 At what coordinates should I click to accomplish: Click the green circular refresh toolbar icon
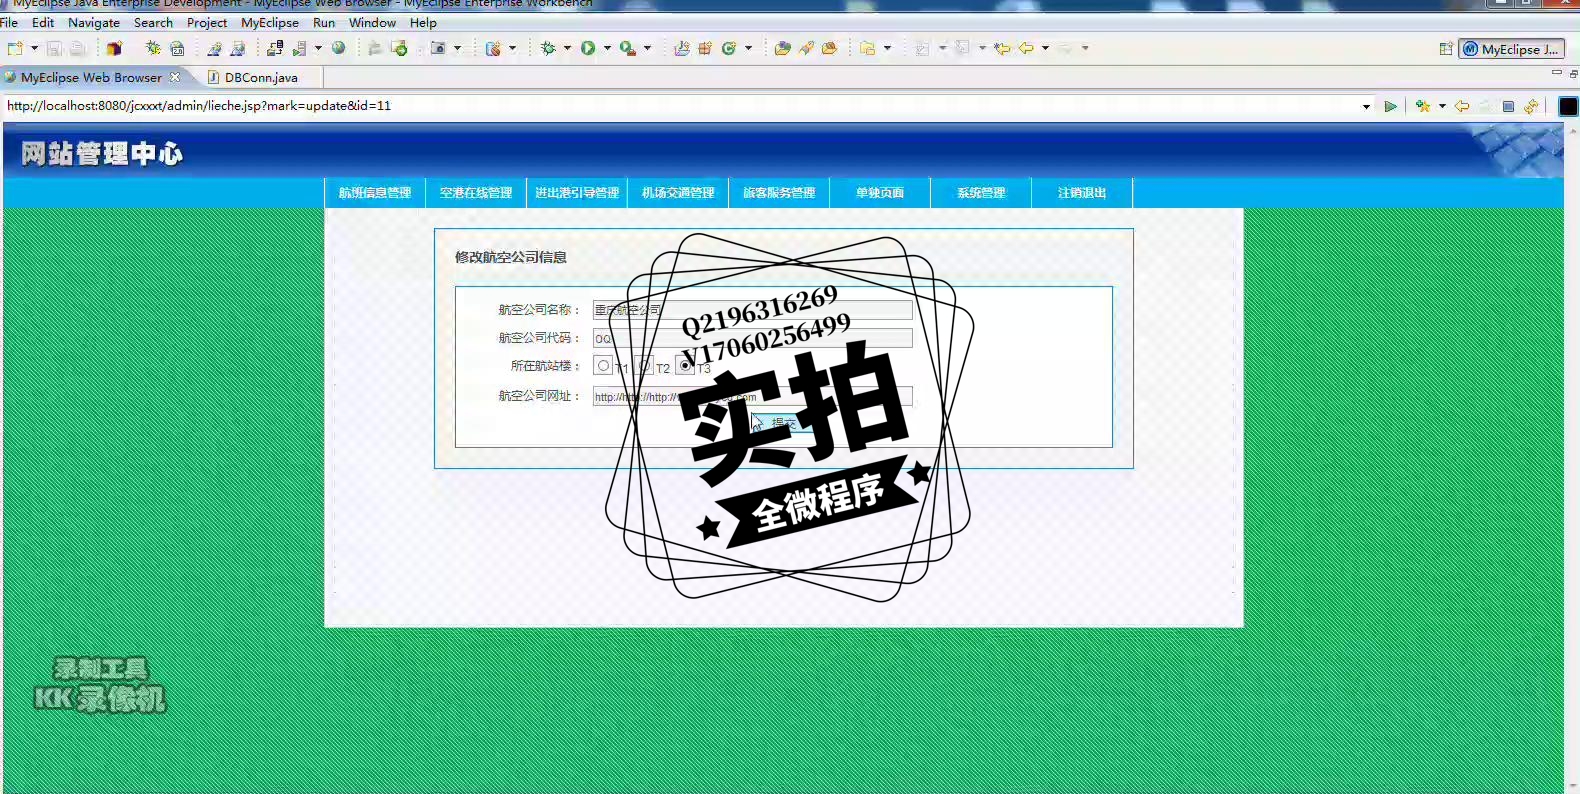pyautogui.click(x=729, y=48)
